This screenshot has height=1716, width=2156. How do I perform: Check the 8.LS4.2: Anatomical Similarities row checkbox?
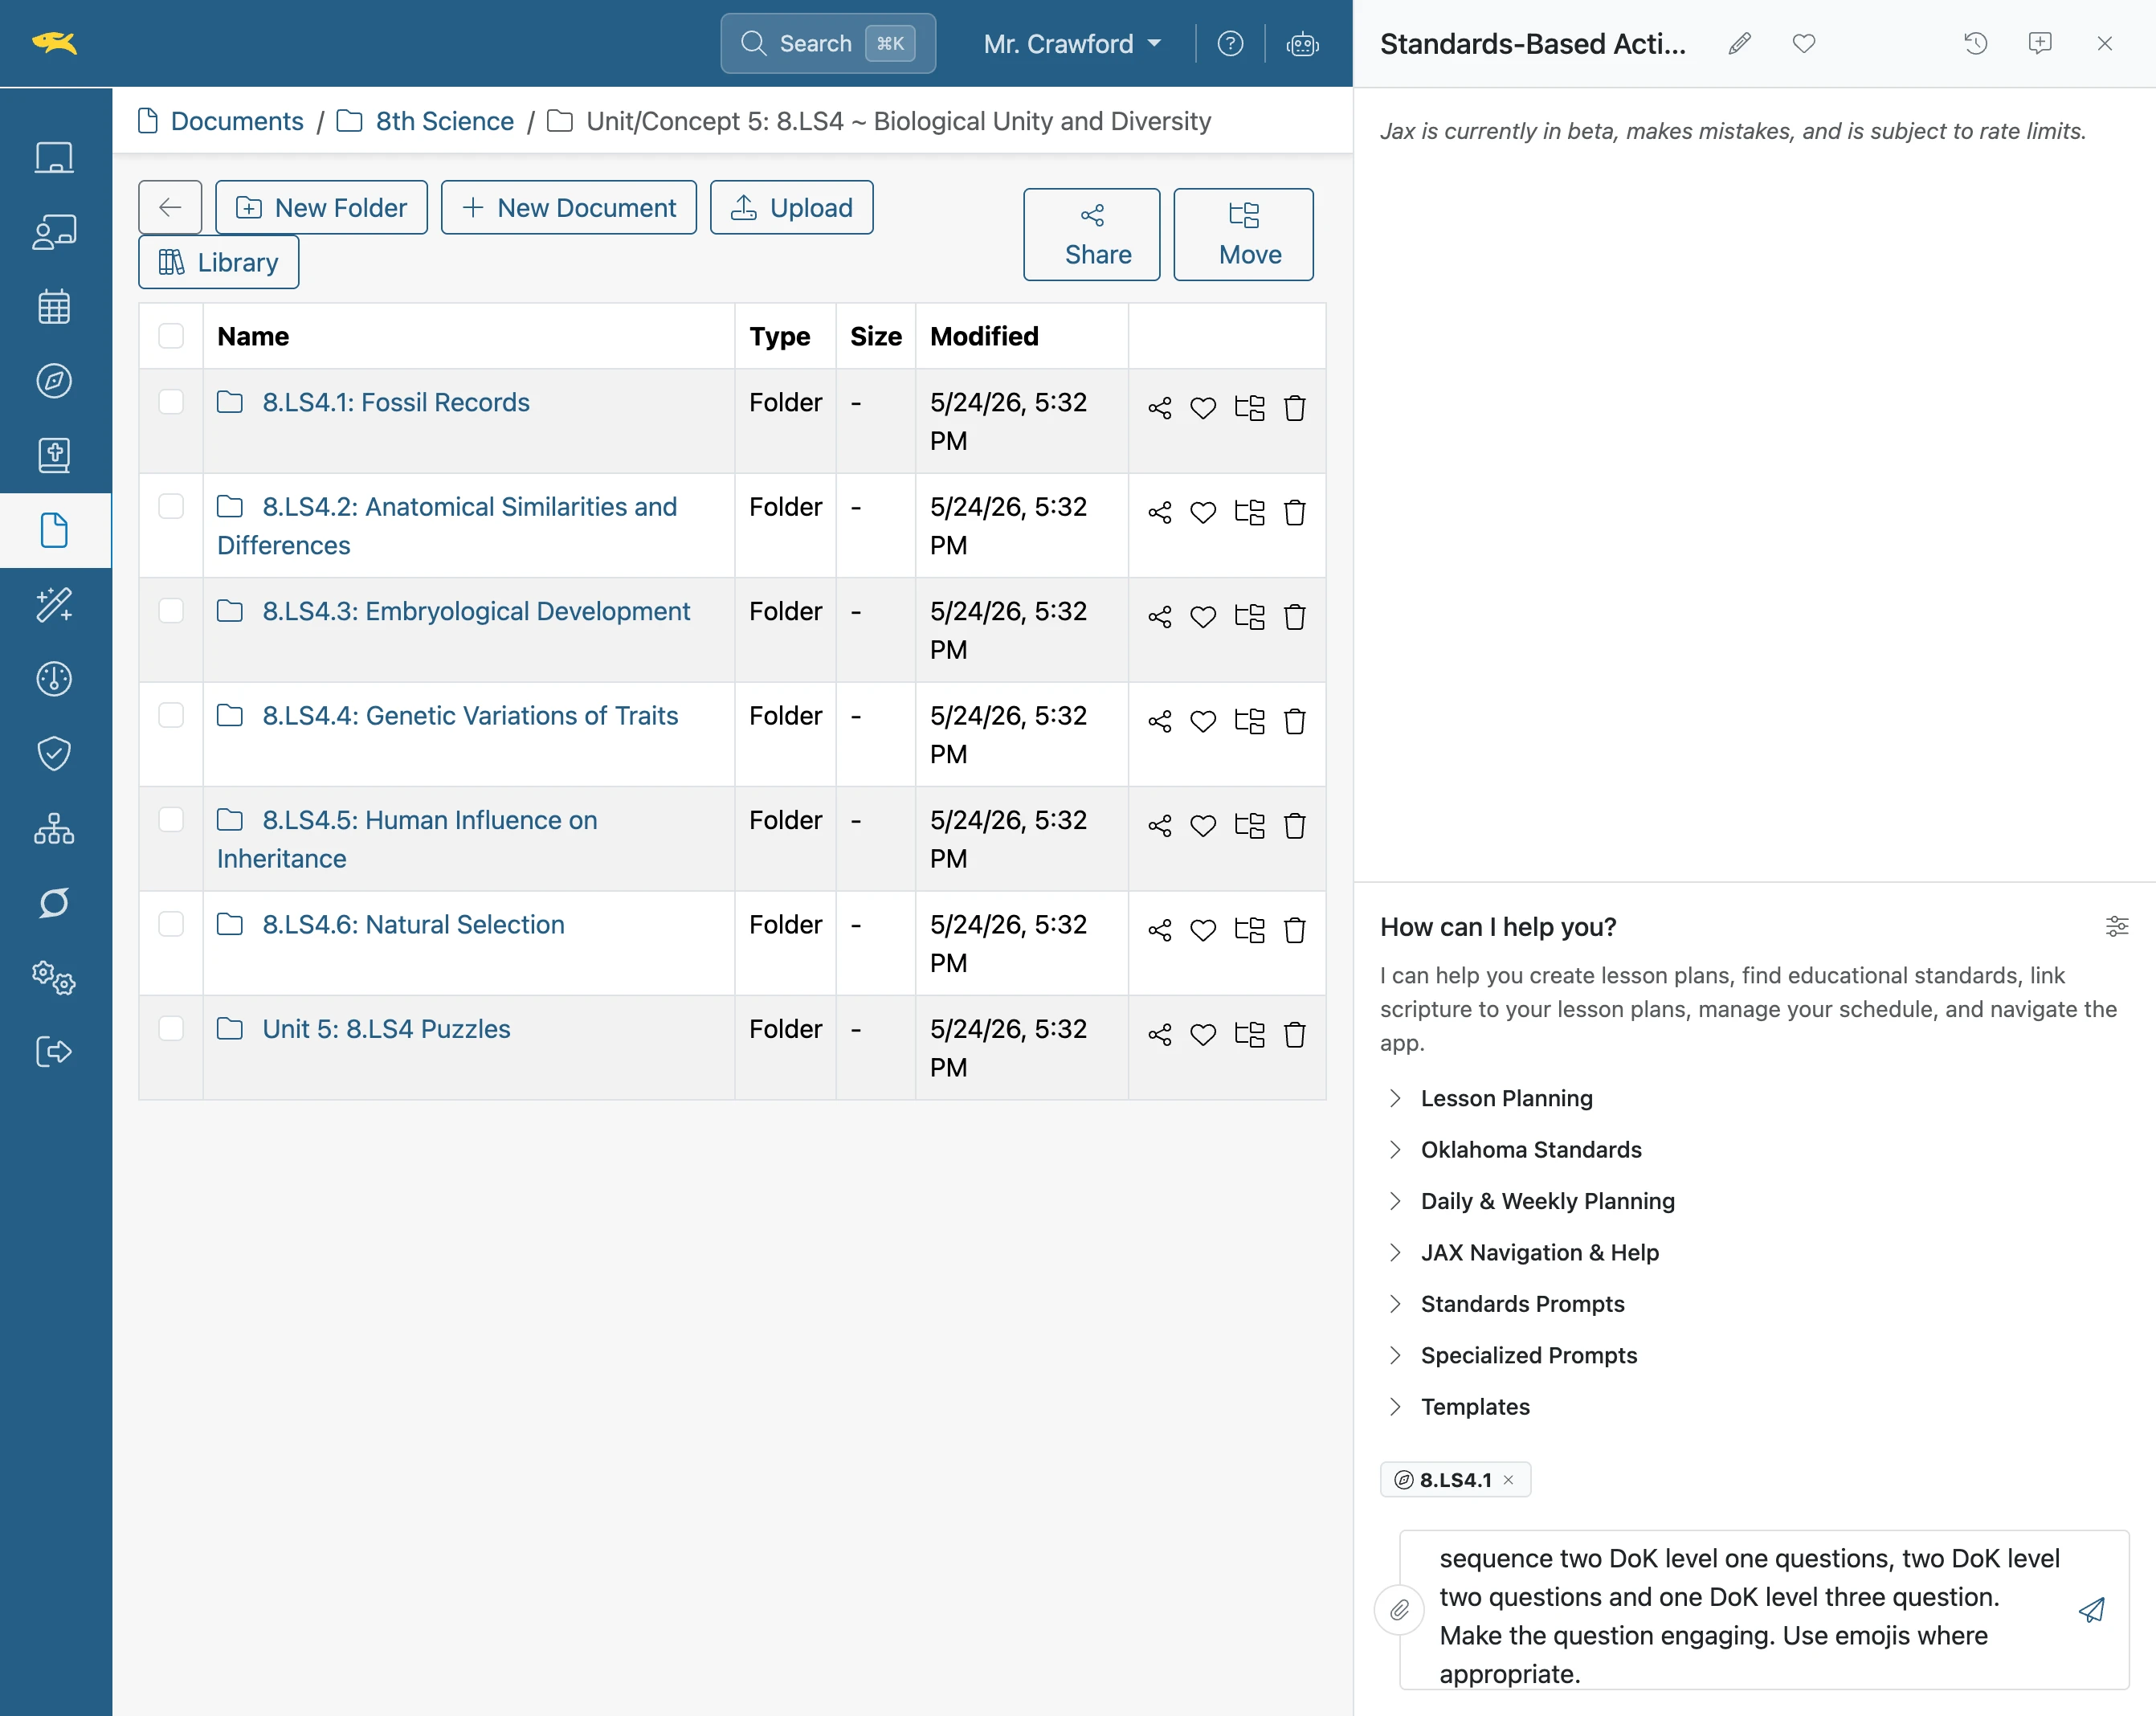[x=171, y=506]
